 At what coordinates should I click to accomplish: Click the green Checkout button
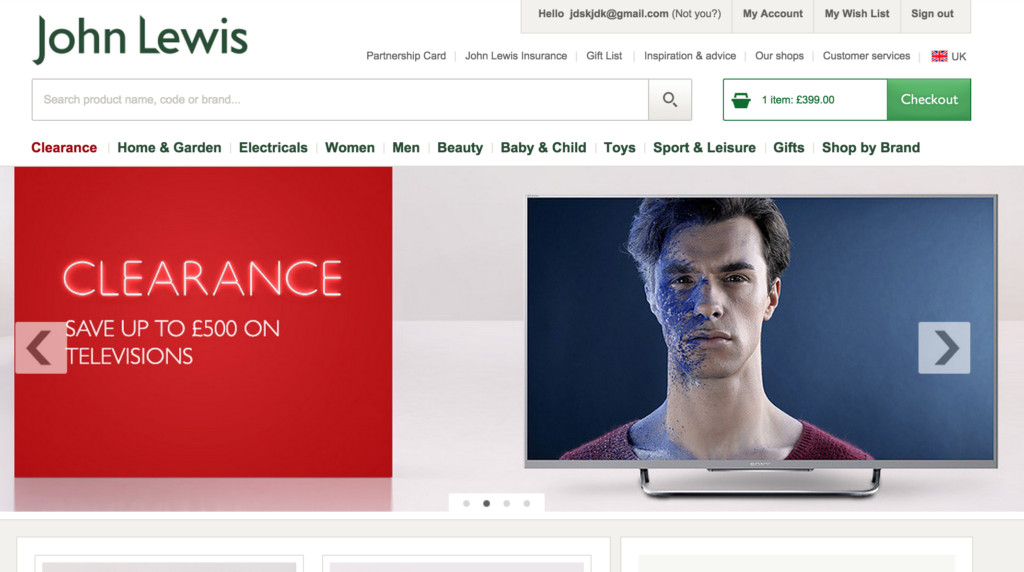coord(929,99)
